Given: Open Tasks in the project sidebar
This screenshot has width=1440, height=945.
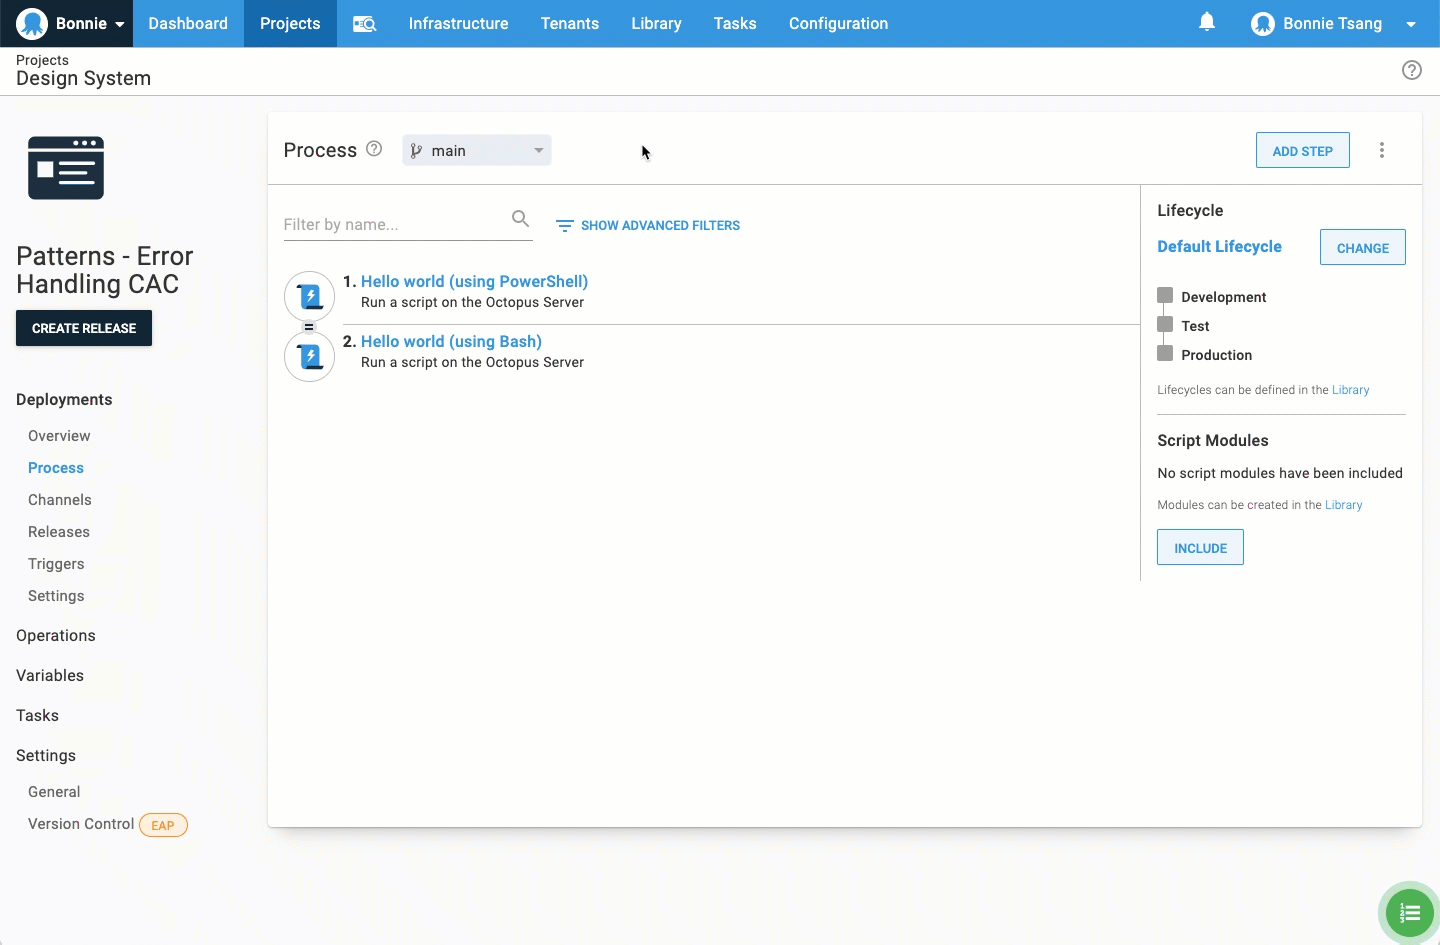Looking at the screenshot, I should [37, 716].
